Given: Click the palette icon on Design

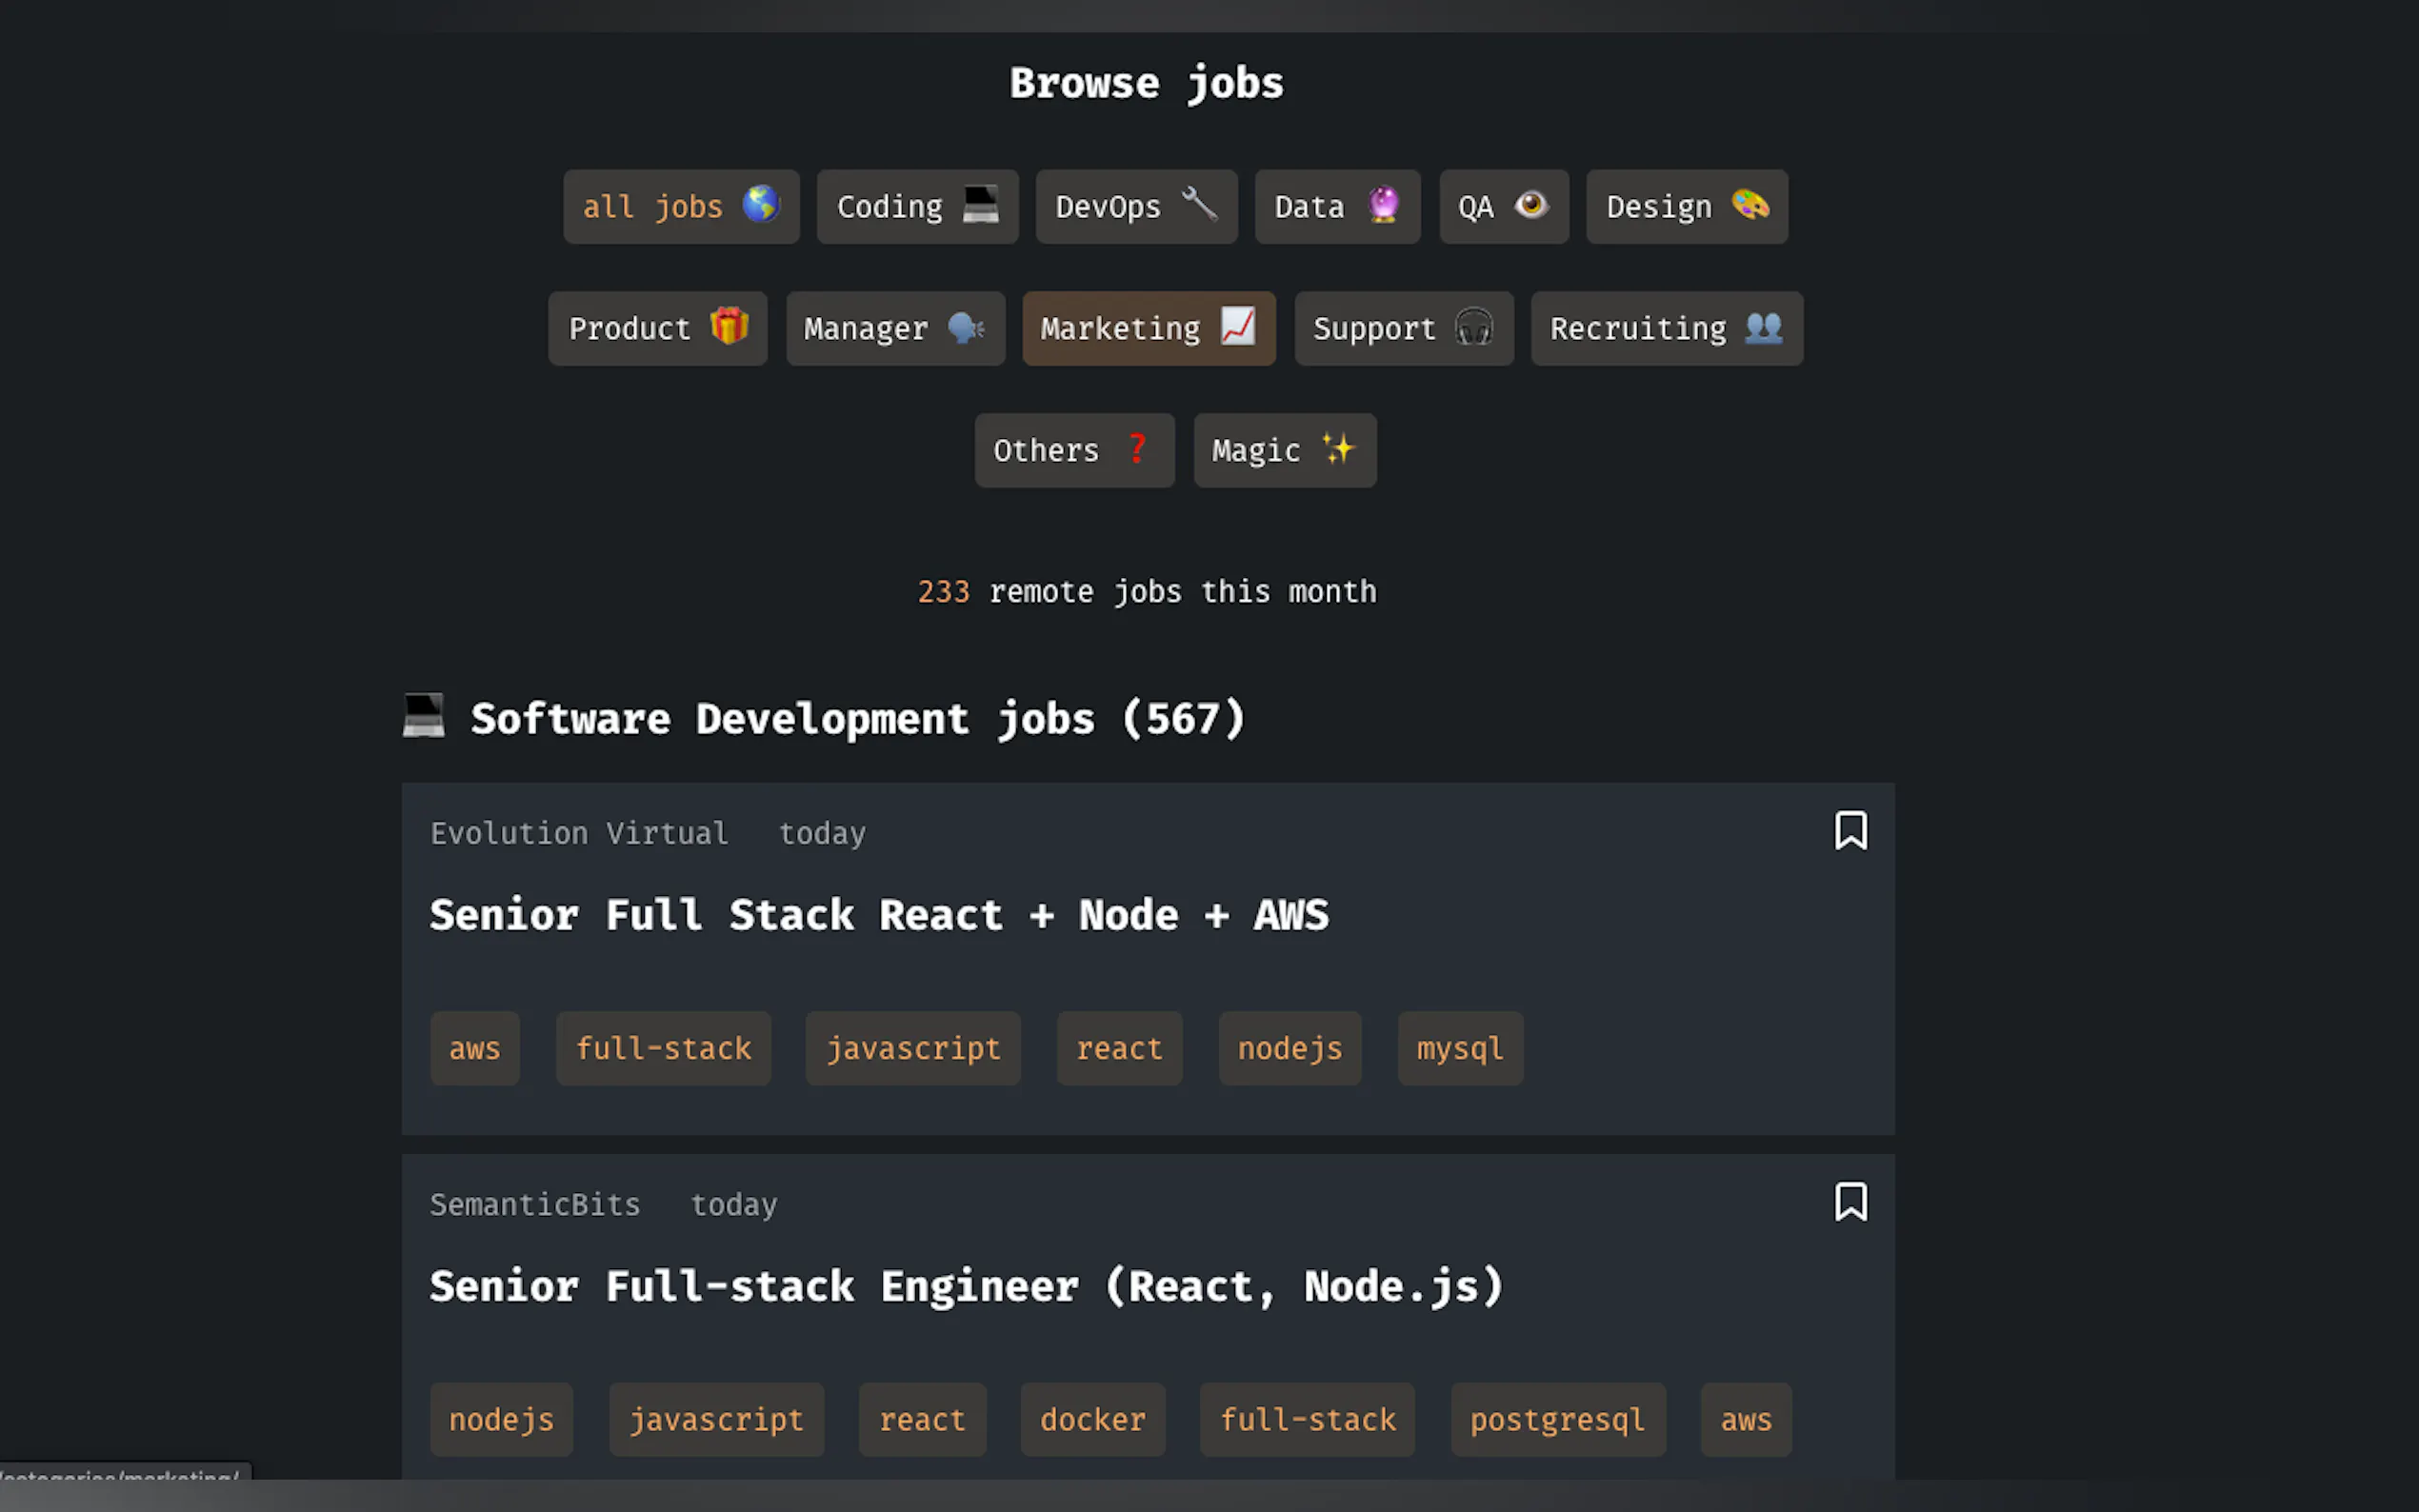Looking at the screenshot, I should point(1750,205).
